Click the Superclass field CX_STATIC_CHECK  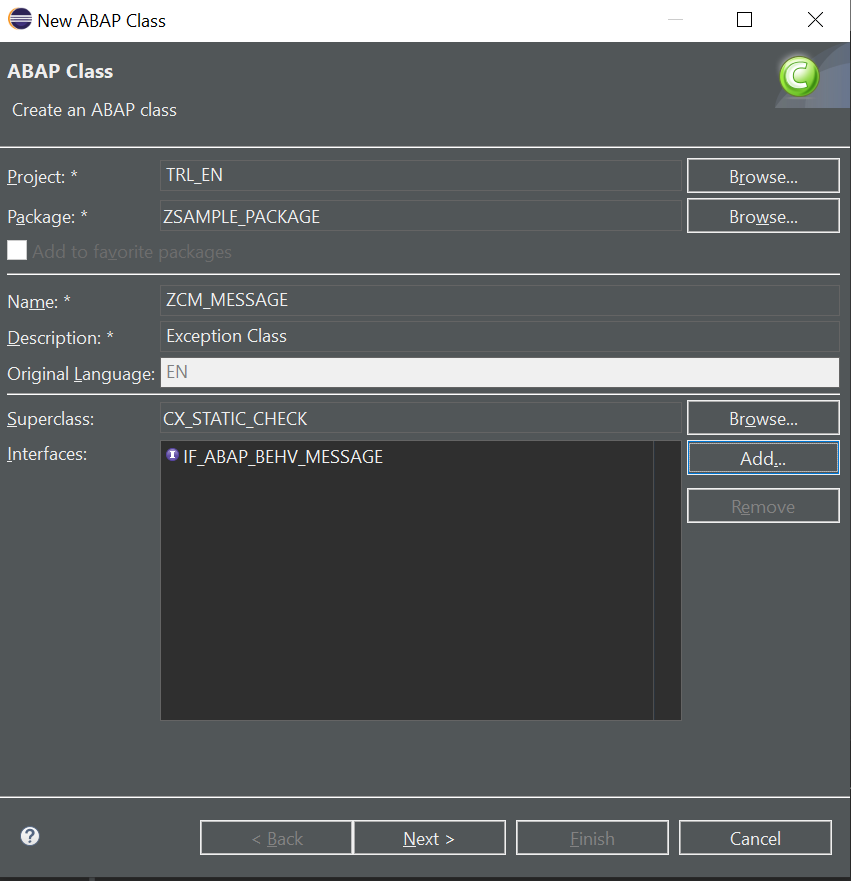click(x=421, y=418)
